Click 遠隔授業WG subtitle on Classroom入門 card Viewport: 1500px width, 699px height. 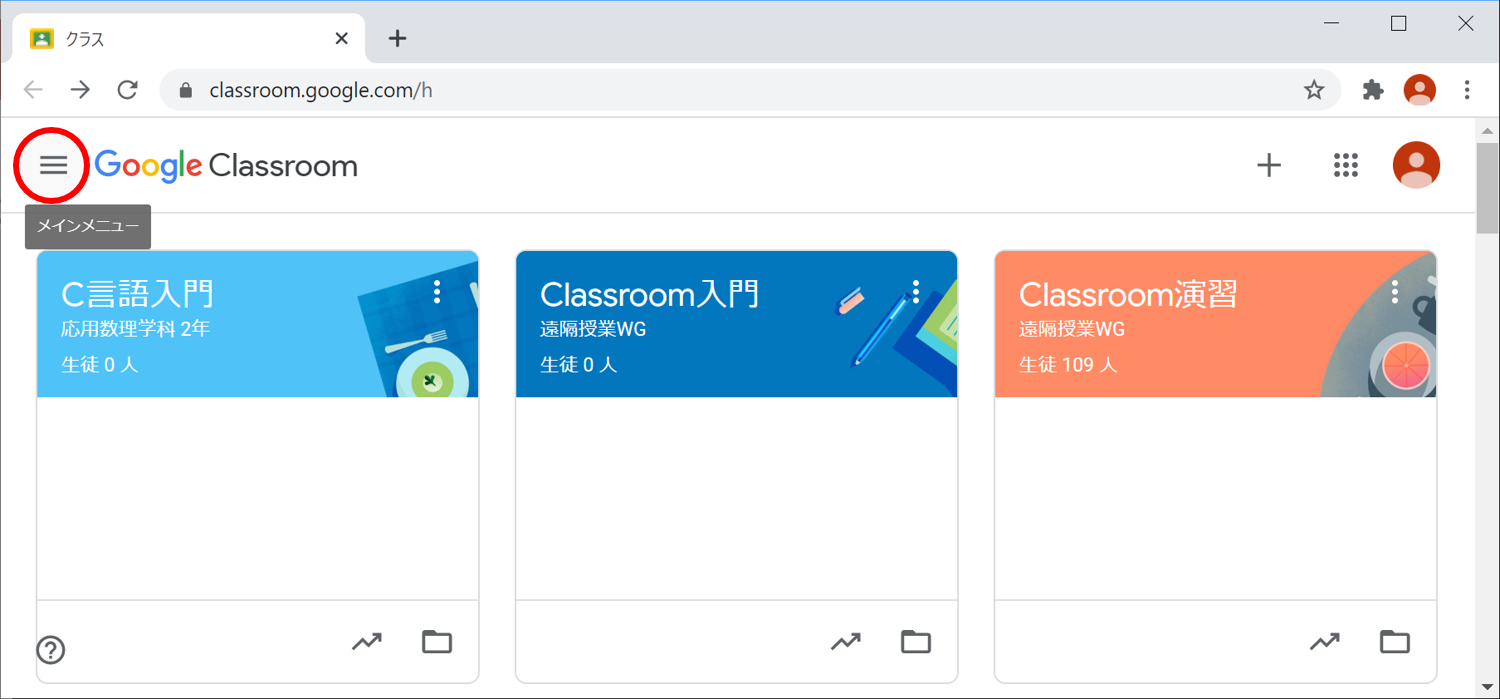pyautogui.click(x=593, y=329)
